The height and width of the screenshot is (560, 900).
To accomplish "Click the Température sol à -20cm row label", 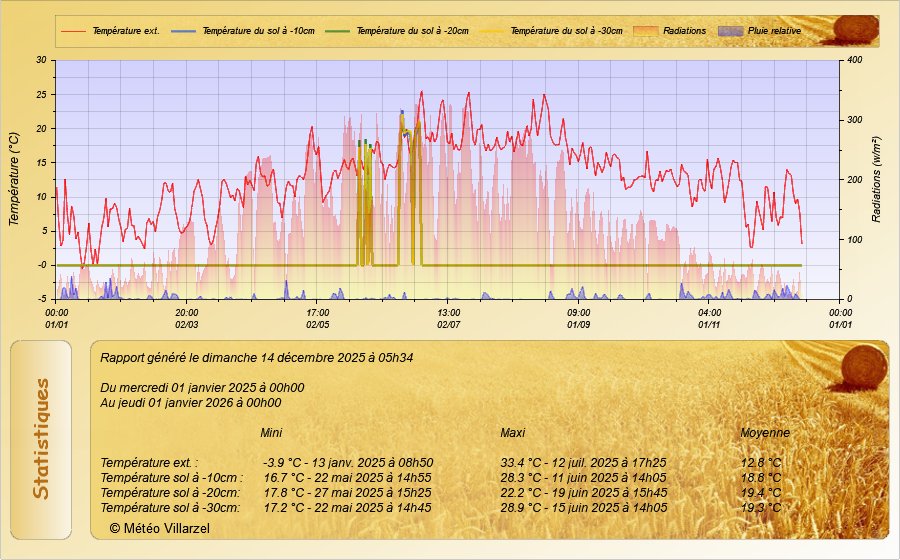I will tap(170, 493).
